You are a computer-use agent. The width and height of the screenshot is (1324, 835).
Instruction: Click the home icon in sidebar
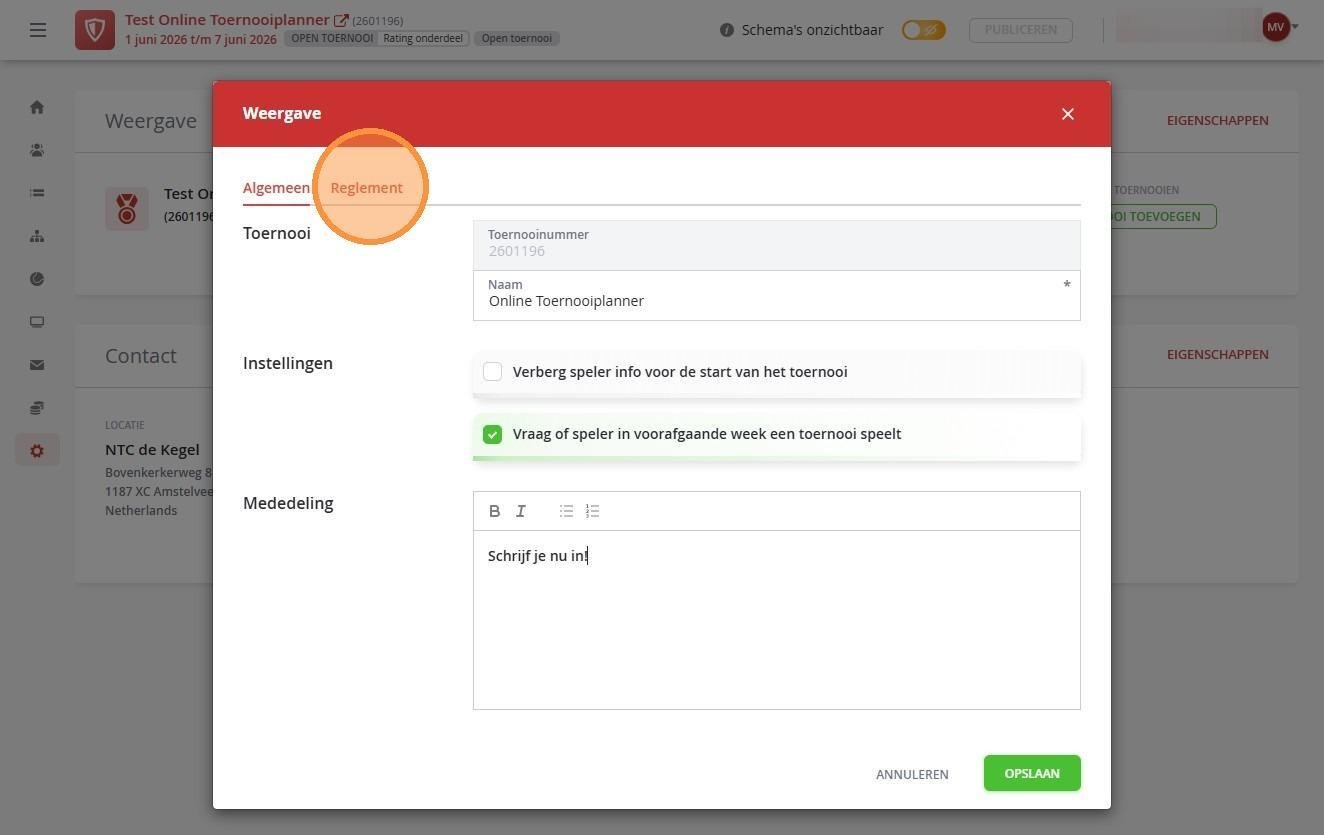(x=37, y=107)
